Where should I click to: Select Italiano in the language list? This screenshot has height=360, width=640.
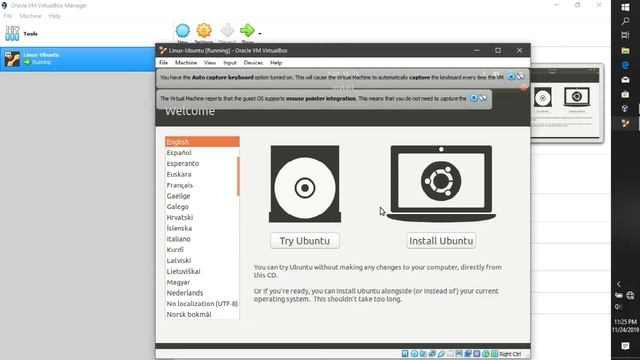pos(201,239)
